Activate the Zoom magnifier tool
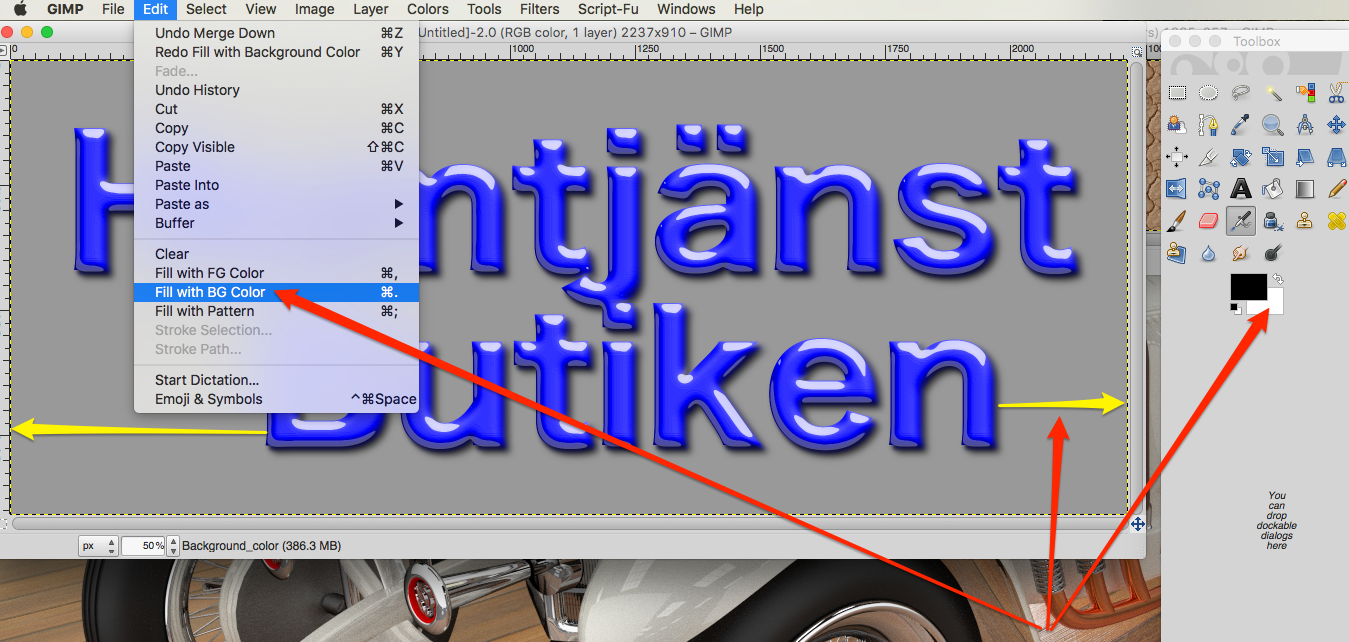Screen dimensions: 1349x642 [x=1272, y=125]
